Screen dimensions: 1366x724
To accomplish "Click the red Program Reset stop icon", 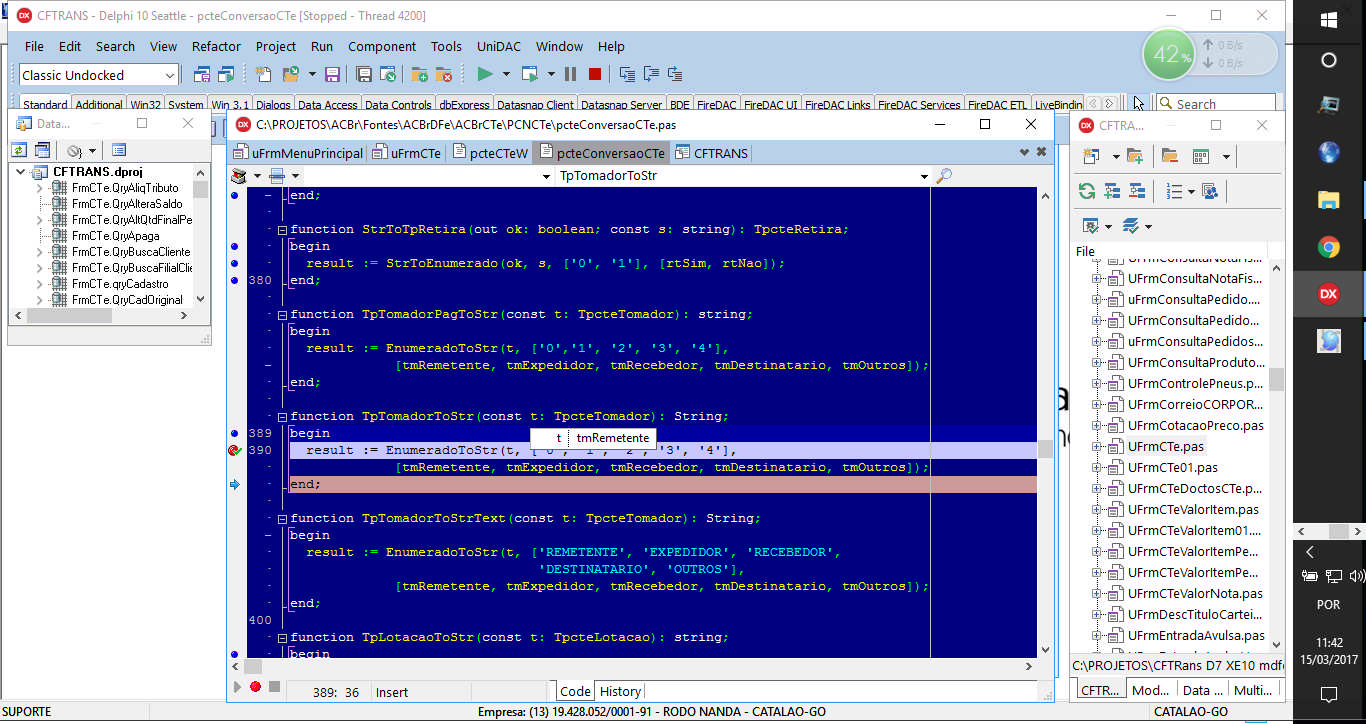I will 595,74.
